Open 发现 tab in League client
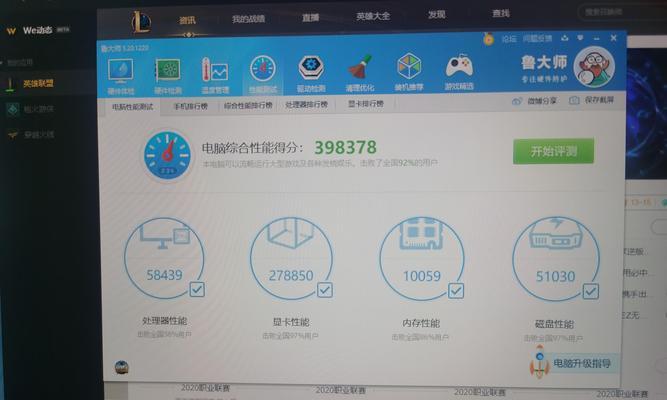This screenshot has width=667, height=400. [x=436, y=14]
